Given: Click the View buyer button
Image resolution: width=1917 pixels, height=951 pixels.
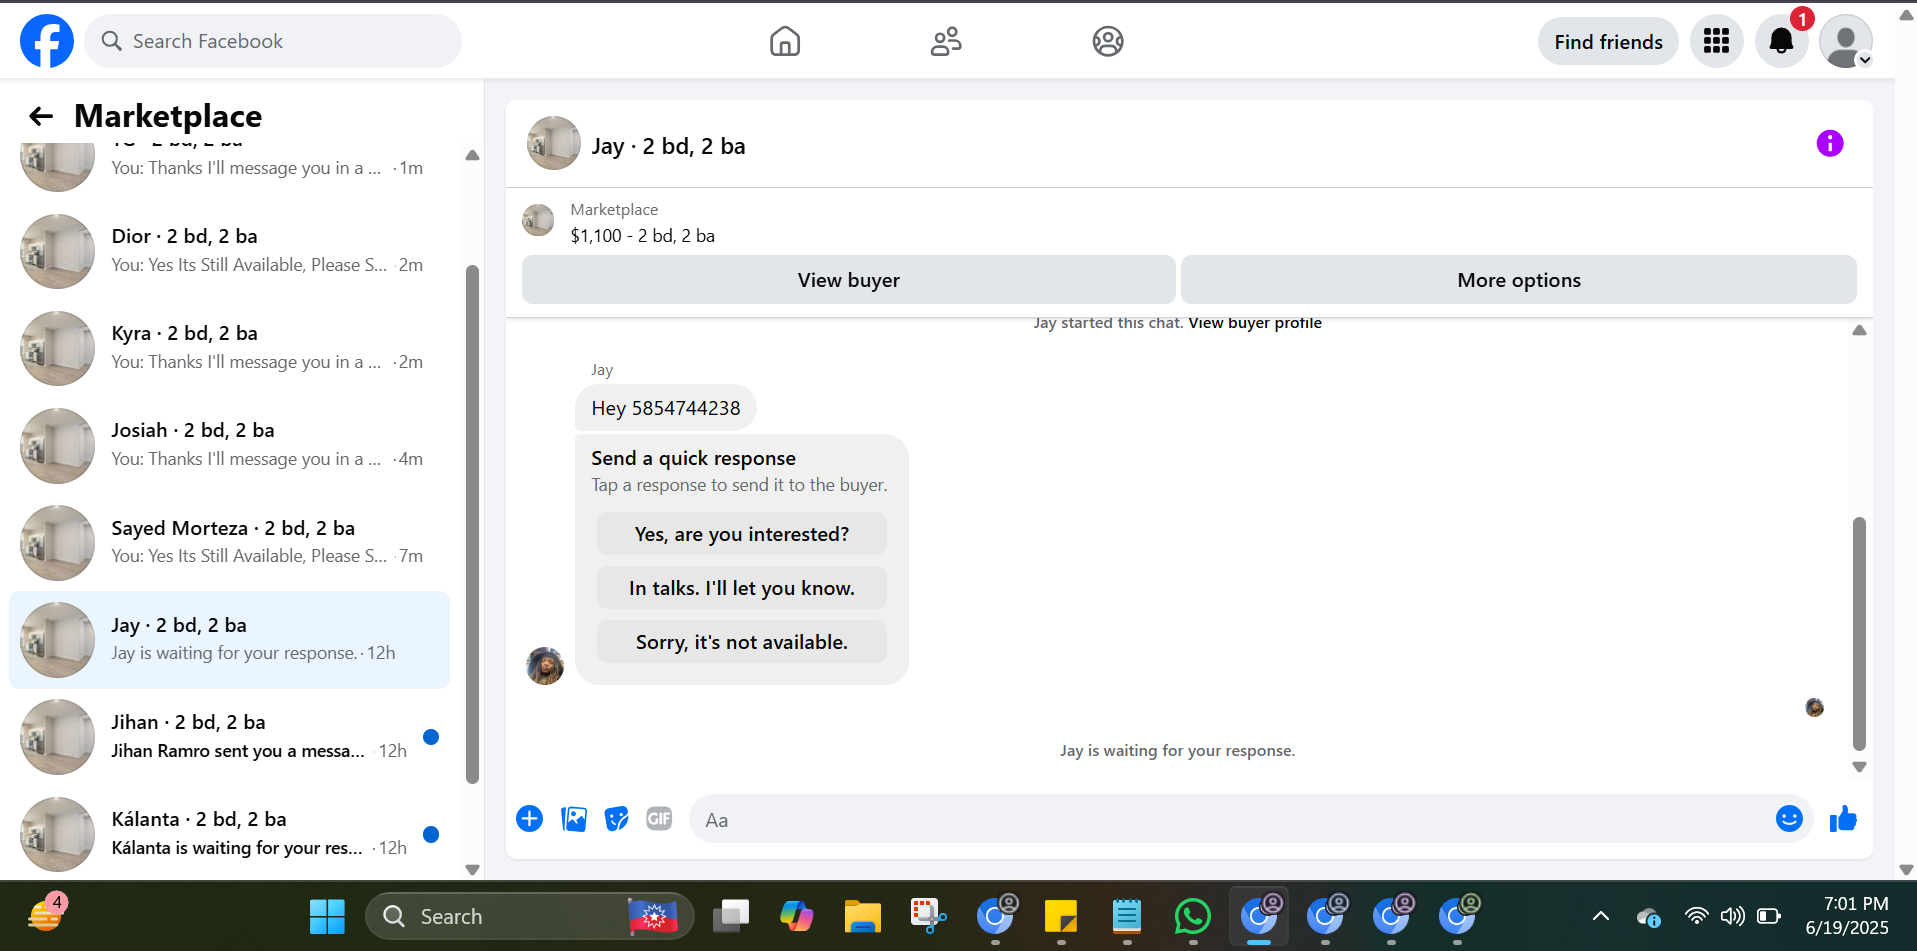Looking at the screenshot, I should (x=849, y=280).
